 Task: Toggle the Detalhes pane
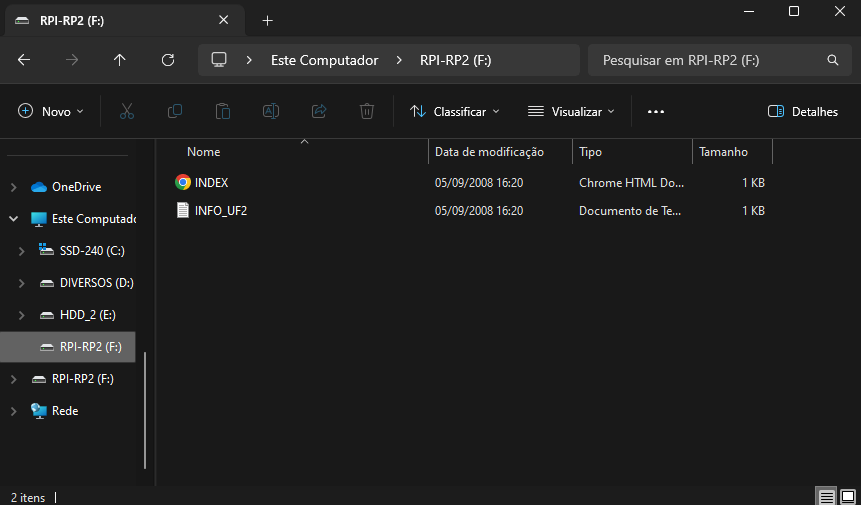[802, 111]
